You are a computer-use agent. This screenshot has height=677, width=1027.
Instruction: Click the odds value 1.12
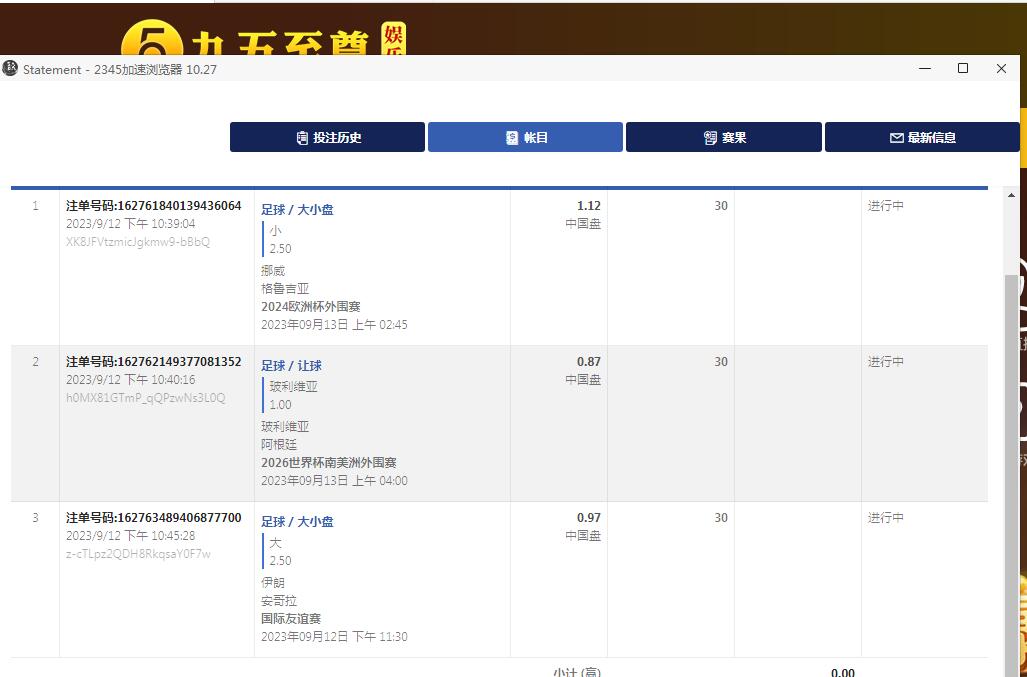tap(588, 206)
